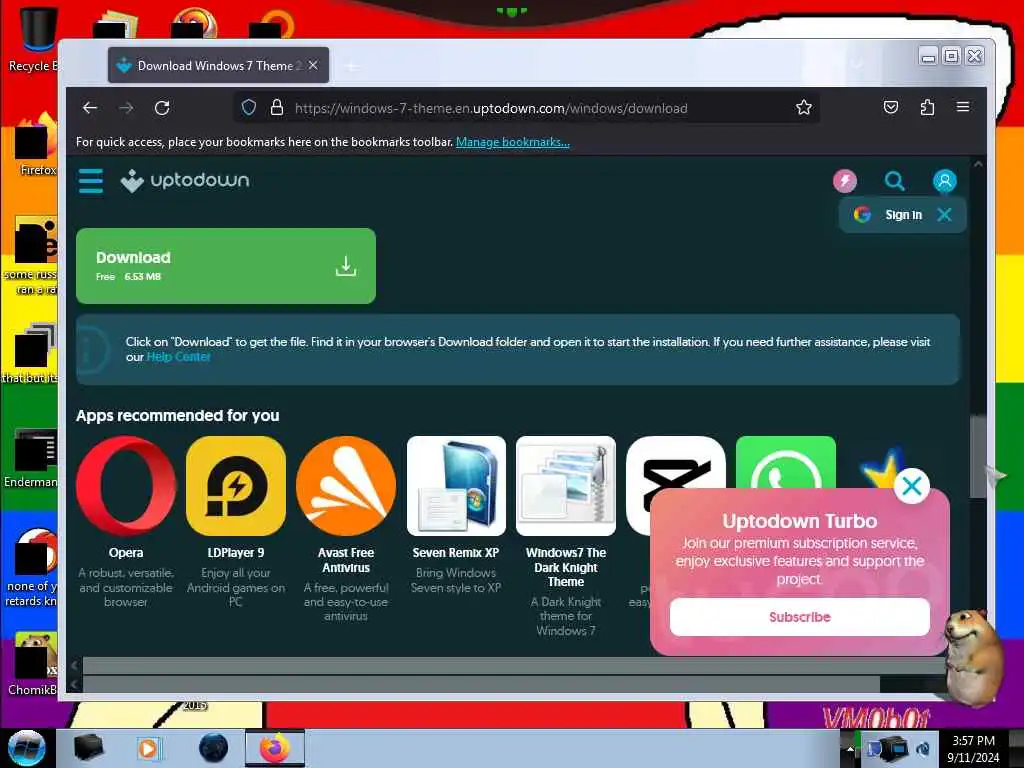The height and width of the screenshot is (768, 1024).
Task: Open the dark globe taskbar icon
Action: tap(213, 748)
